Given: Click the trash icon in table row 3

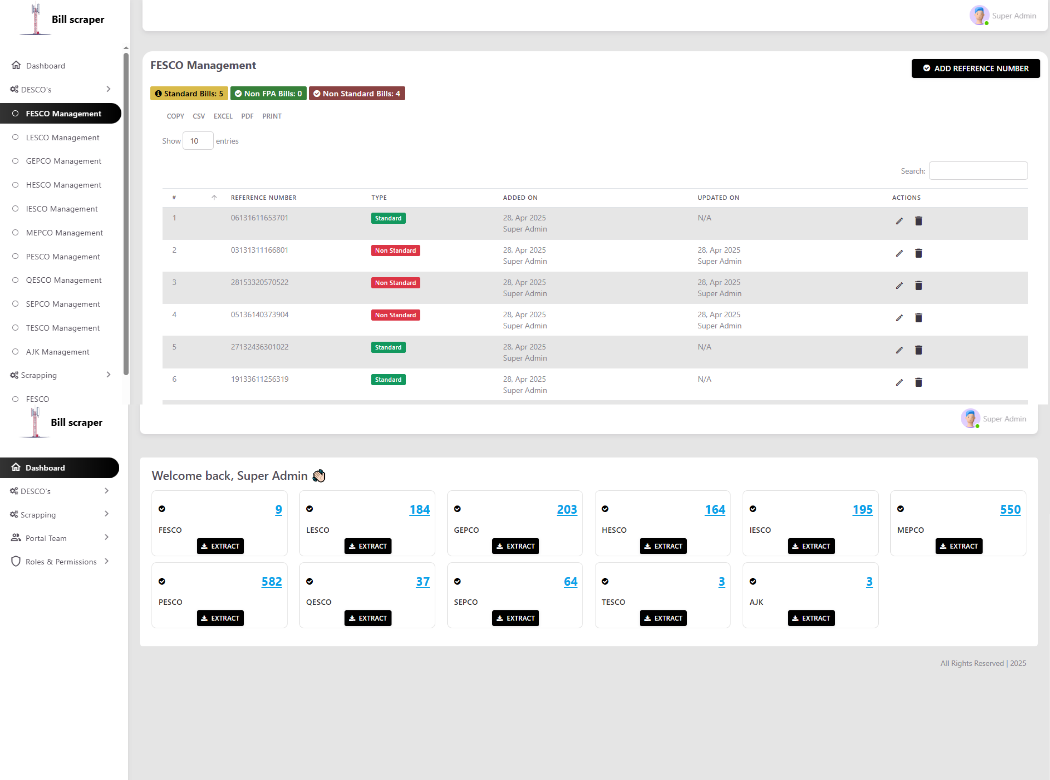Looking at the screenshot, I should point(919,285).
